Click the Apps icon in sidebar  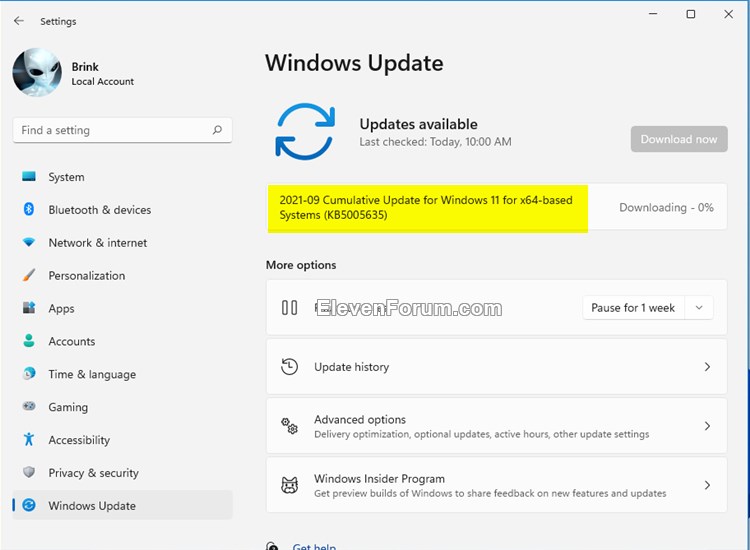click(x=29, y=308)
